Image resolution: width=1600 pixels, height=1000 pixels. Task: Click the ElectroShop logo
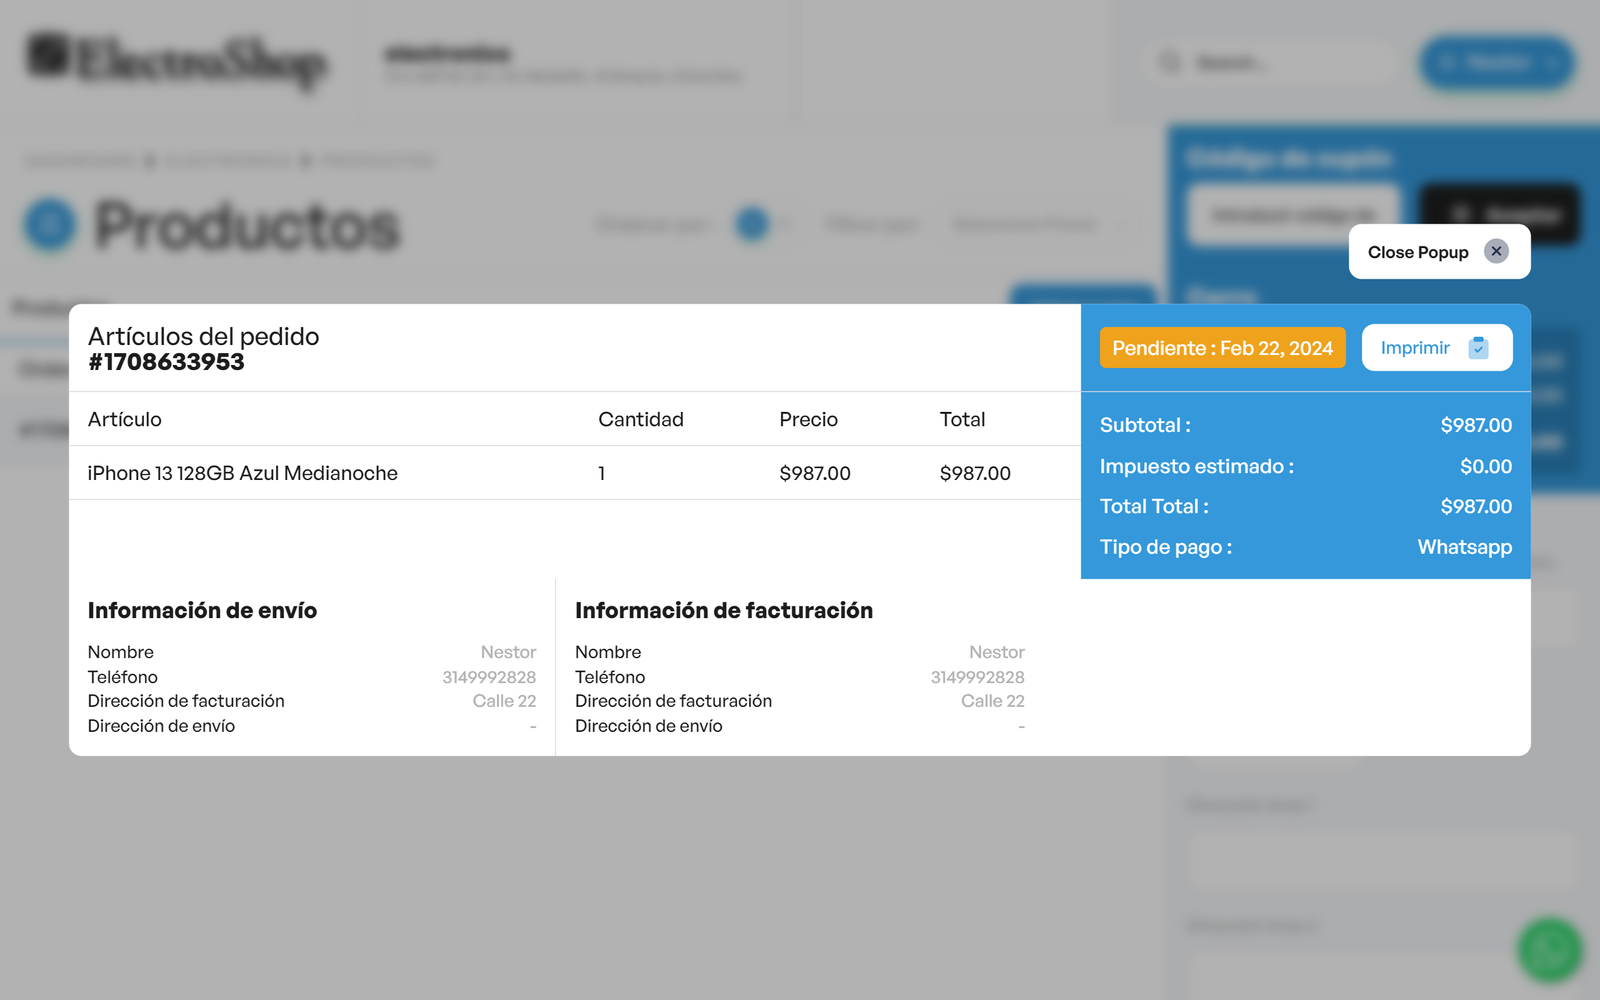click(x=177, y=61)
